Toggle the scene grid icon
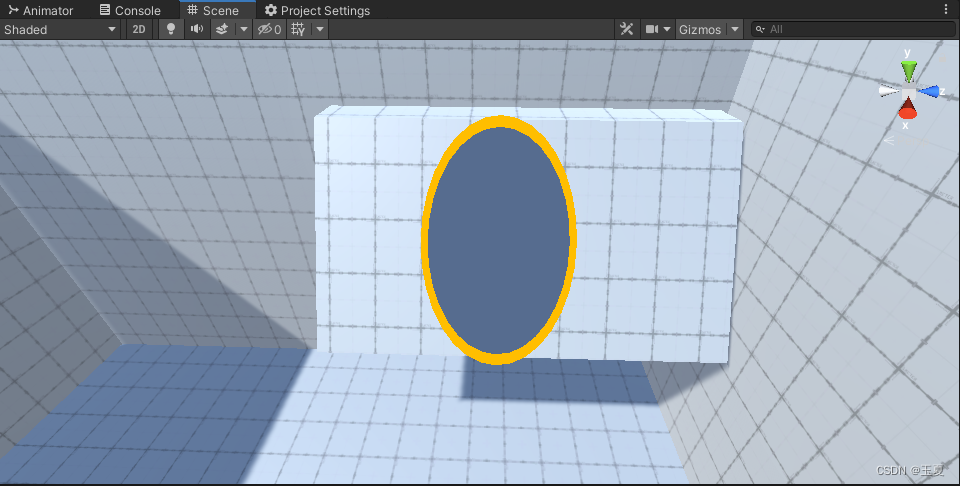 pos(298,29)
